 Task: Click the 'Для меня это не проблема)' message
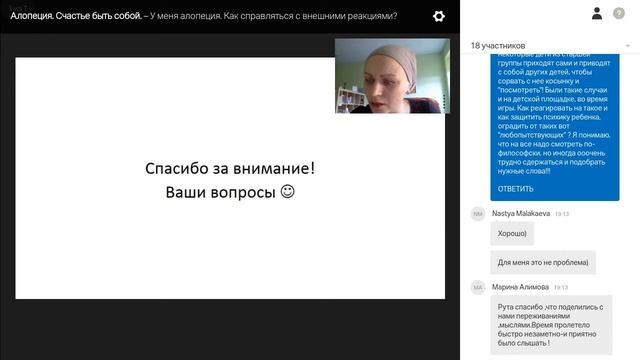pyautogui.click(x=543, y=262)
